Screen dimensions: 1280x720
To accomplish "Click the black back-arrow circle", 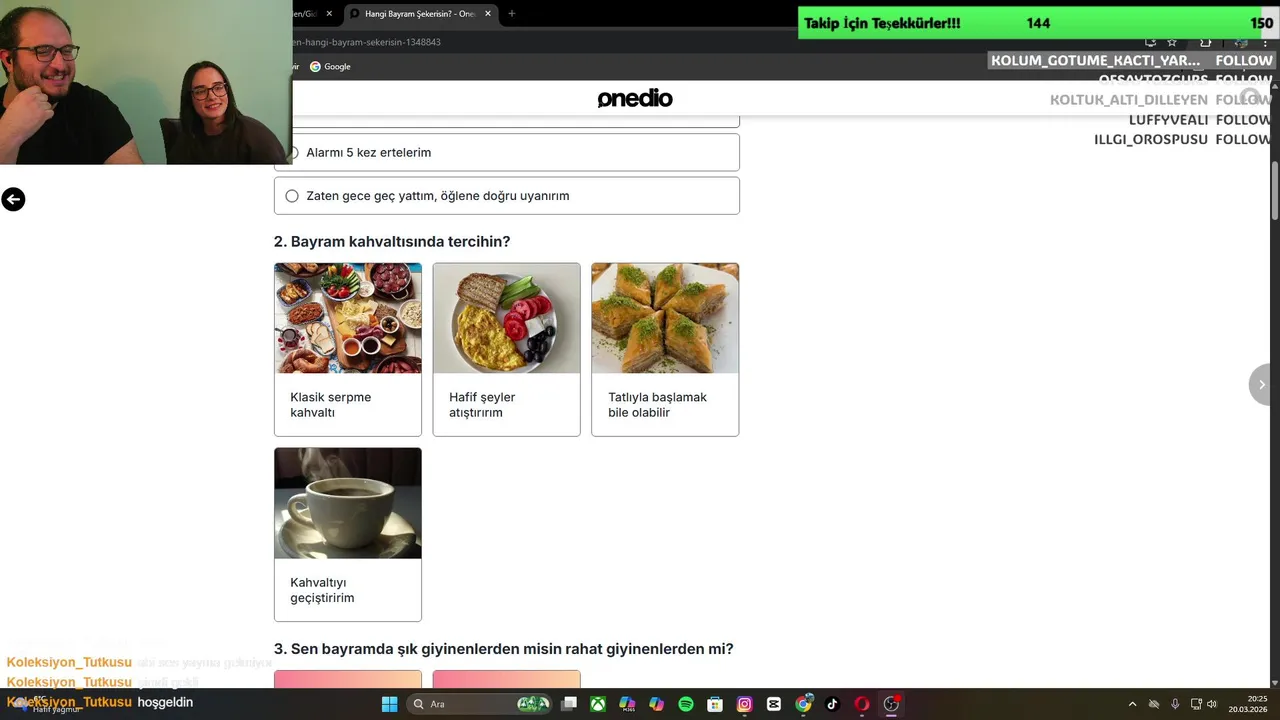I will point(13,199).
